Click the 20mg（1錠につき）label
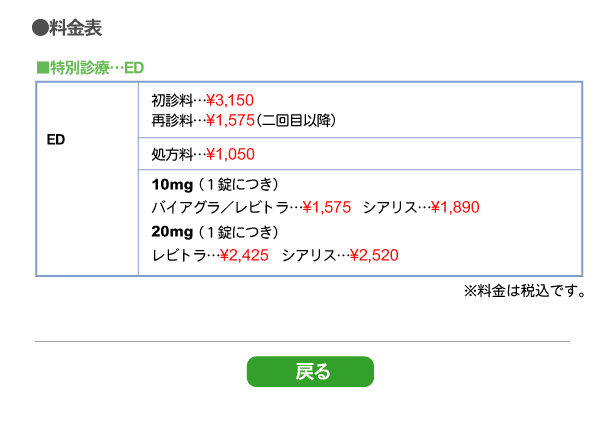Image resolution: width=610 pixels, height=423 pixels. (x=215, y=232)
